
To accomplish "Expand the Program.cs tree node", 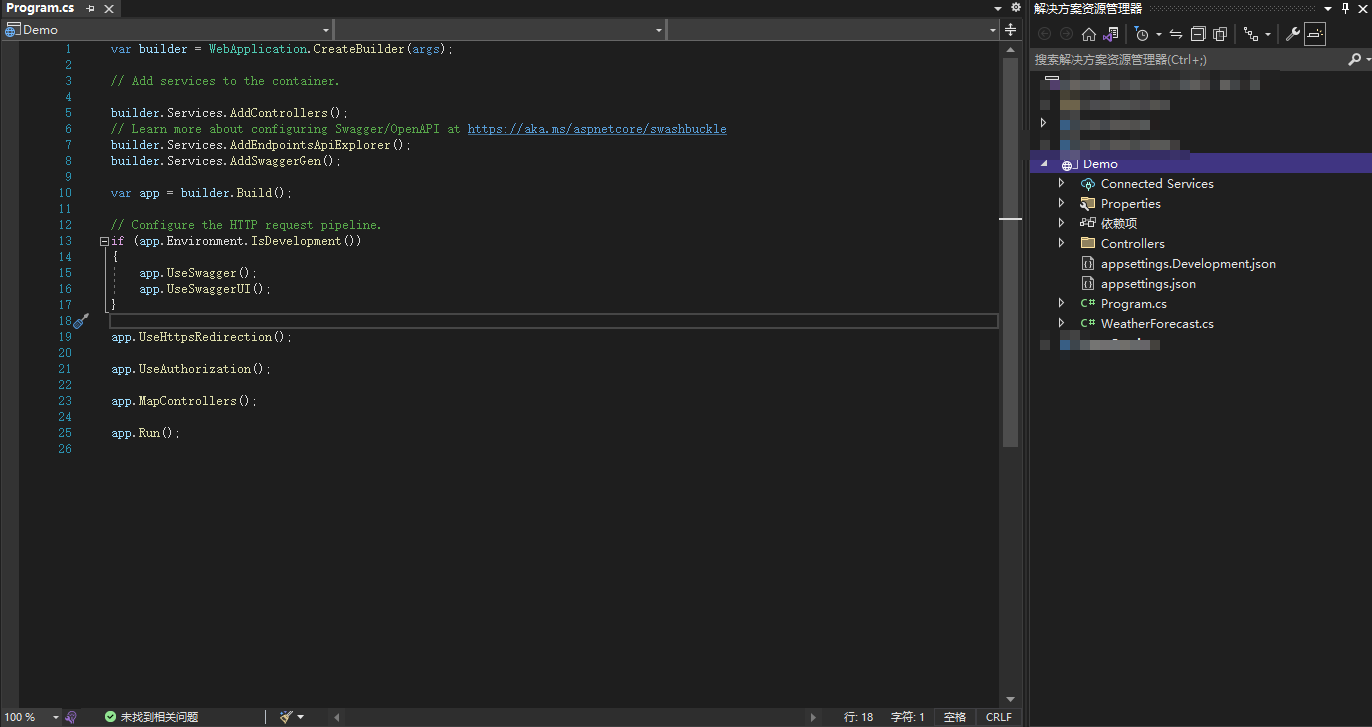I will click(x=1062, y=303).
